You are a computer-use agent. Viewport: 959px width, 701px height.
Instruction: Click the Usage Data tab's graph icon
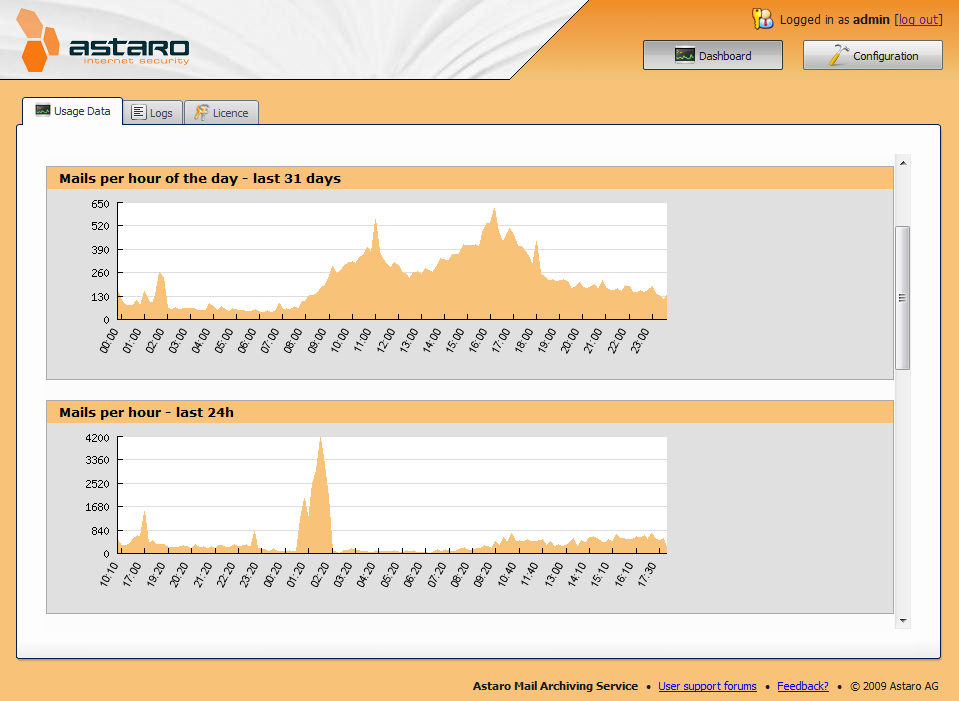coord(43,111)
